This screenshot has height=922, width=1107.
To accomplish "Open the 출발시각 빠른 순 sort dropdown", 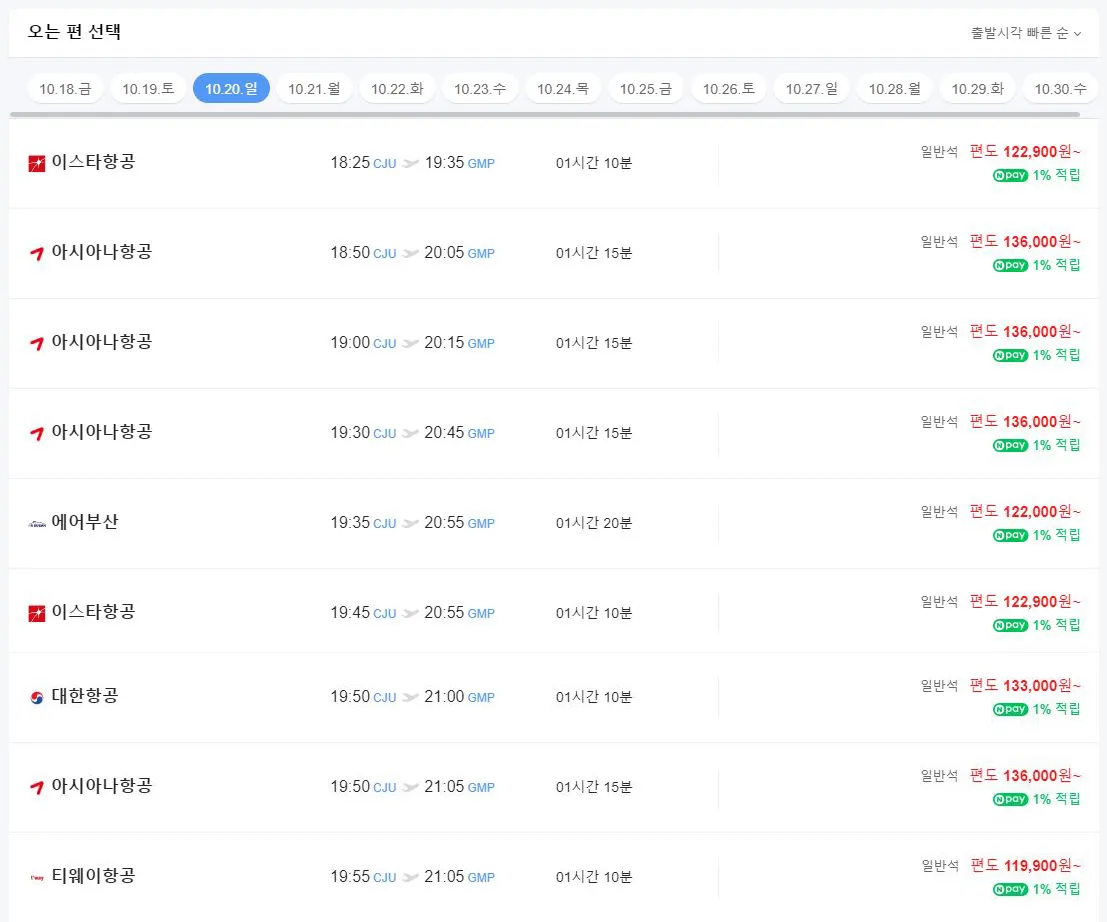I will [x=1025, y=32].
